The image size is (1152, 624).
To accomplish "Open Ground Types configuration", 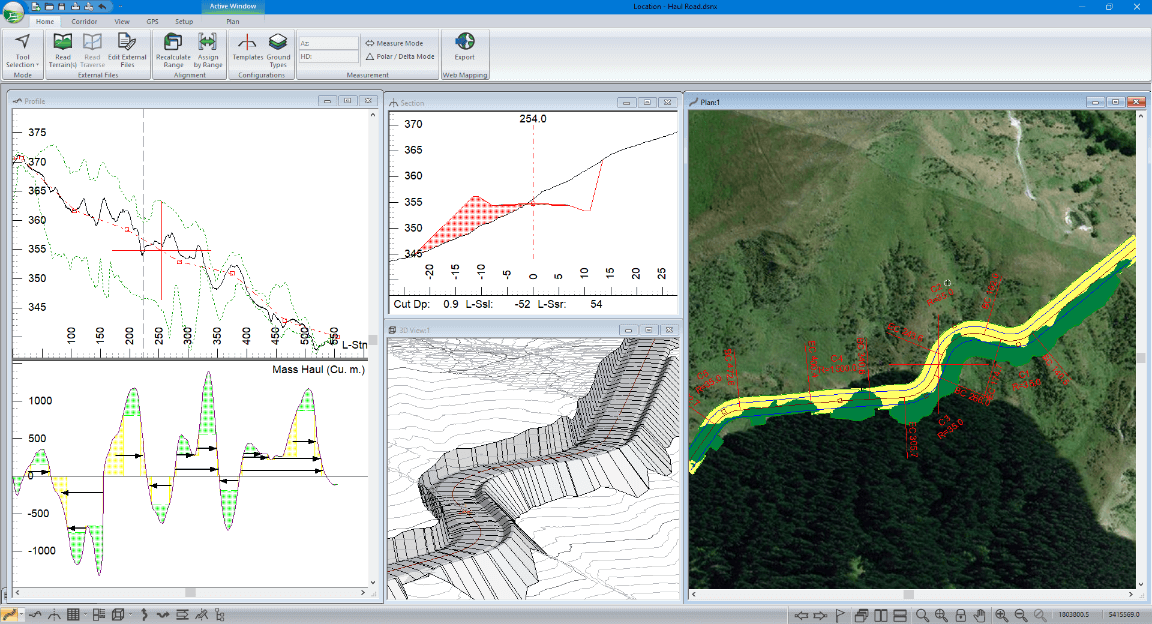I will (x=278, y=43).
